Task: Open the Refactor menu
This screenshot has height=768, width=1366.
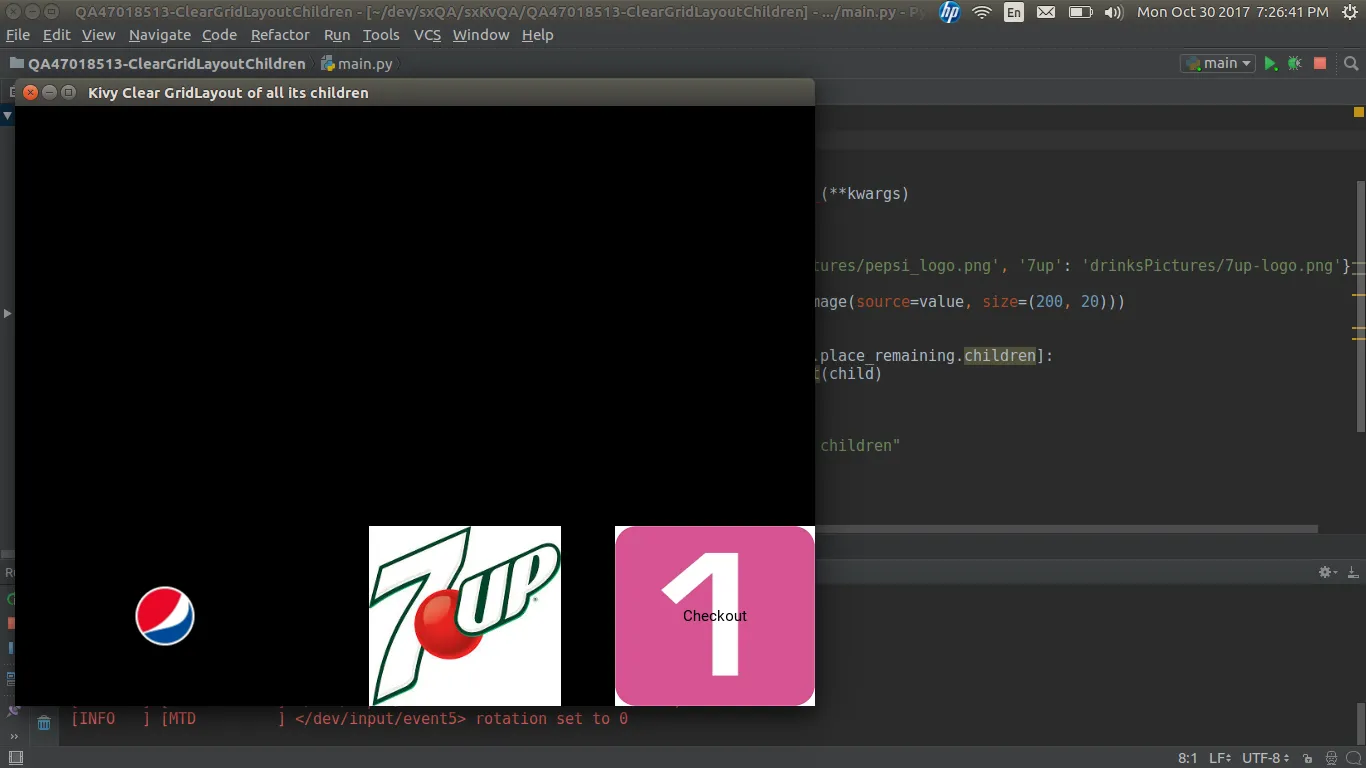Action: (280, 35)
